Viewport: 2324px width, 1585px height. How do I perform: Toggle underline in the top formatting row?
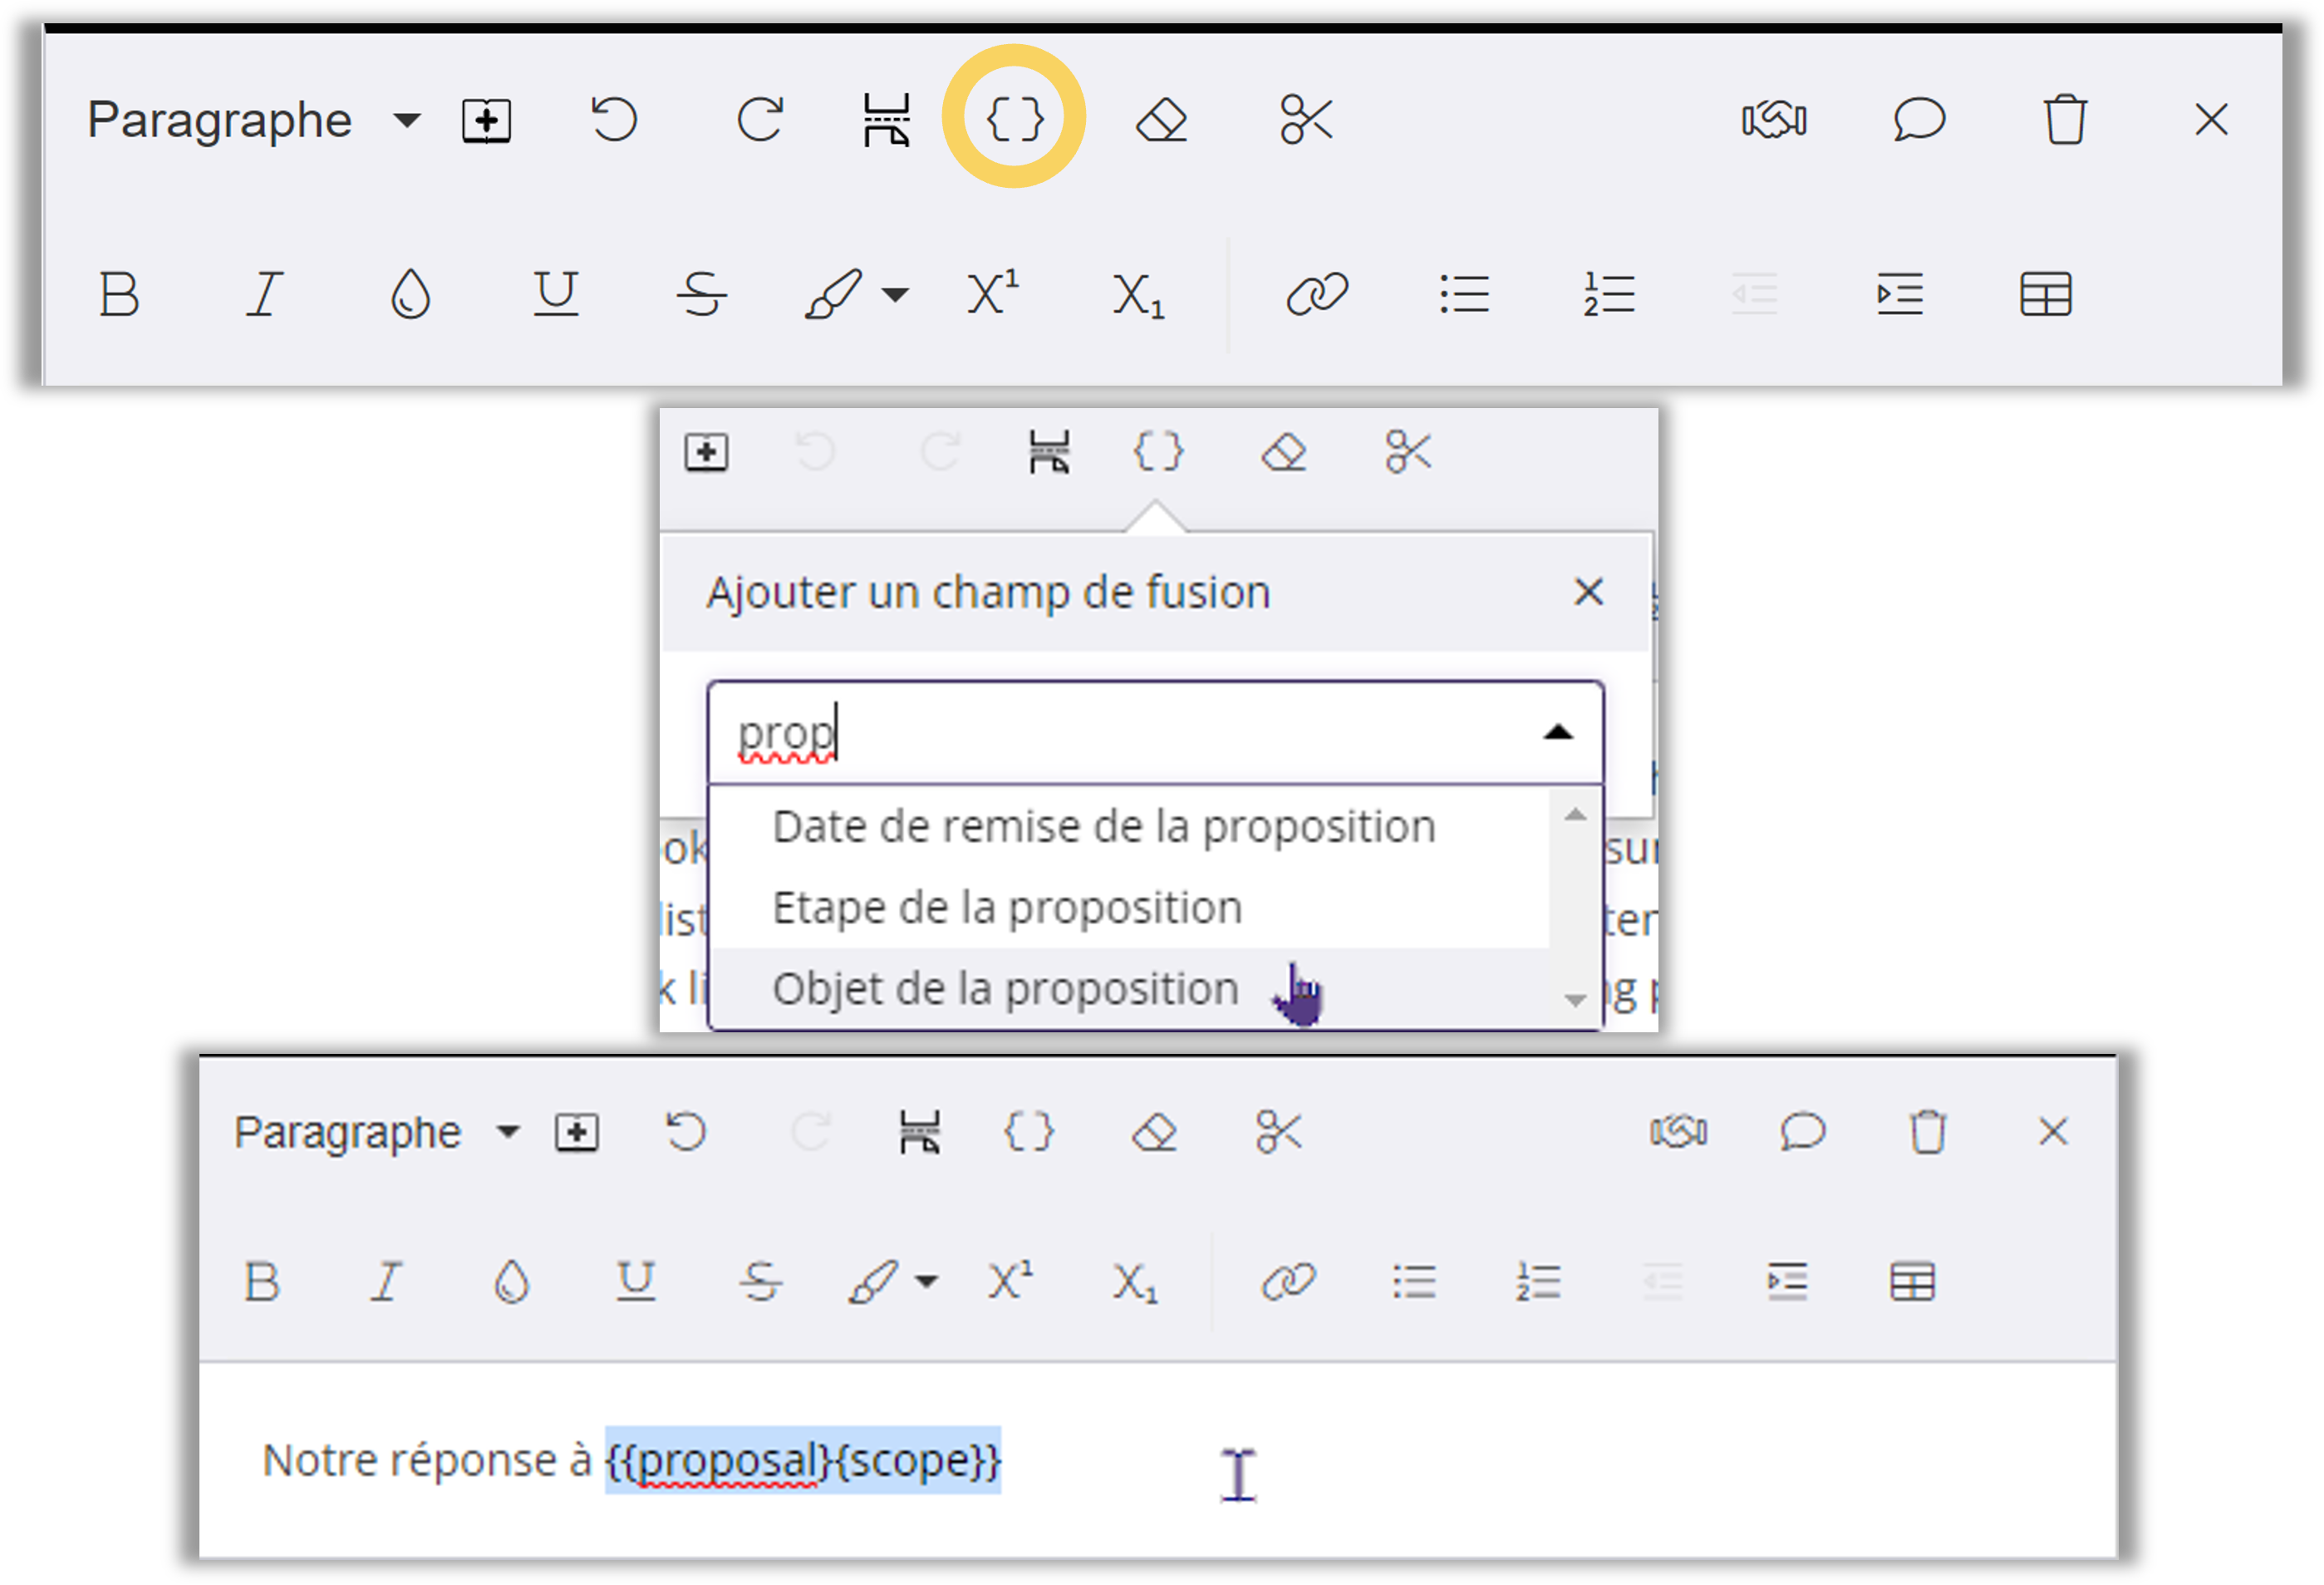tap(555, 294)
